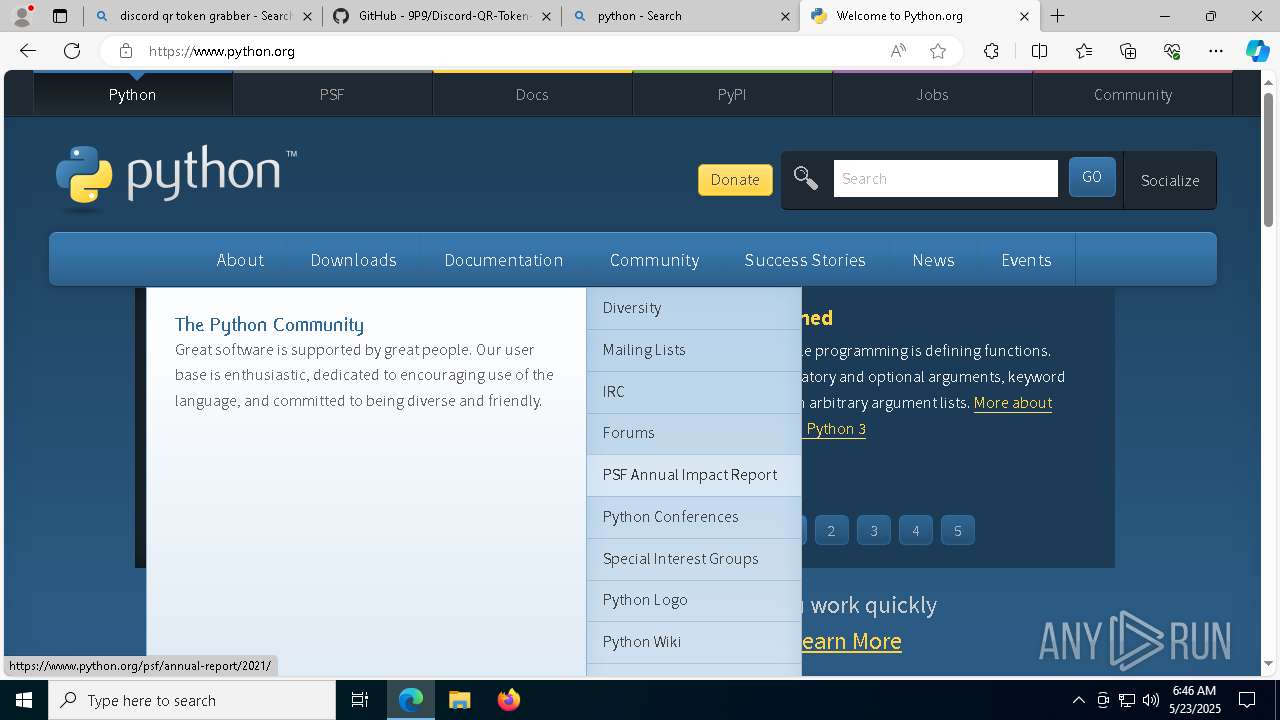Reload the python.org page
Screen dimensions: 1280x720
pyautogui.click(x=72, y=51)
